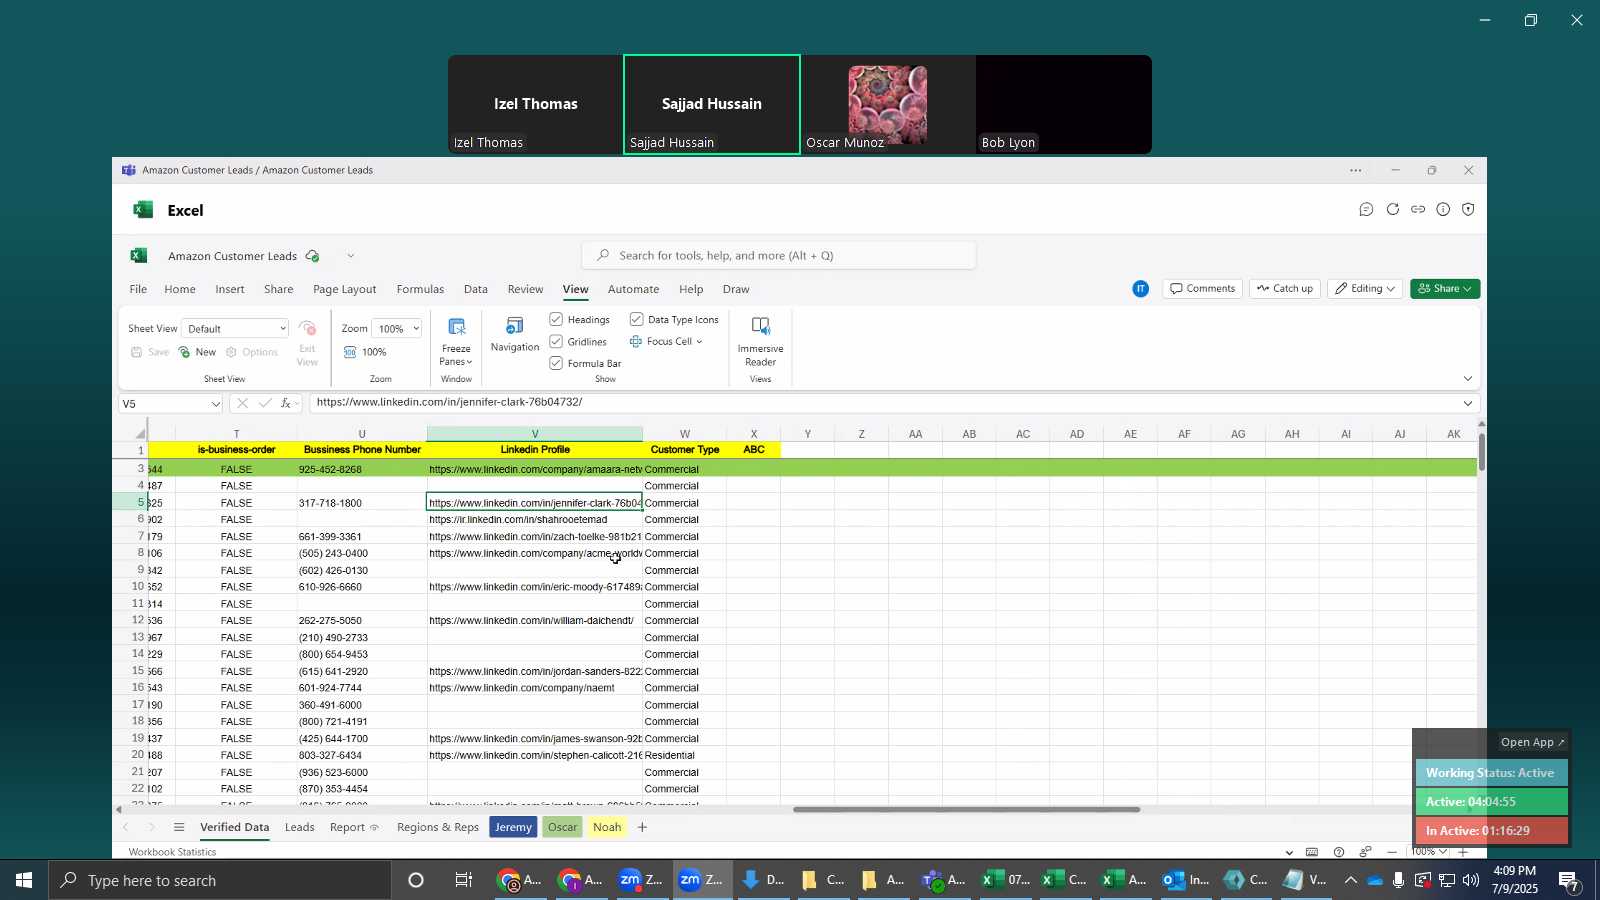Click the vertical sheet scrollbar thumb

pos(1482,453)
